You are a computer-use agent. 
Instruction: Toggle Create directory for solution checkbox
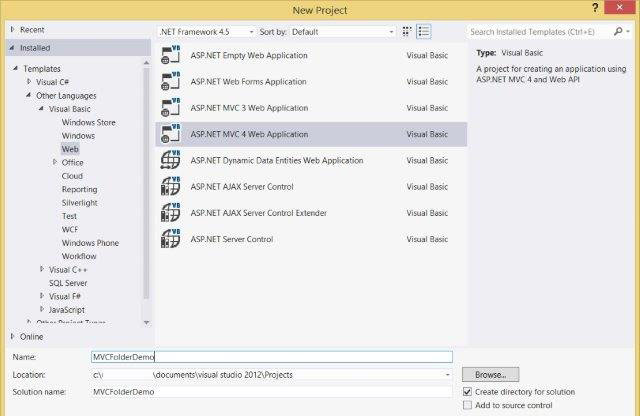pyautogui.click(x=467, y=392)
